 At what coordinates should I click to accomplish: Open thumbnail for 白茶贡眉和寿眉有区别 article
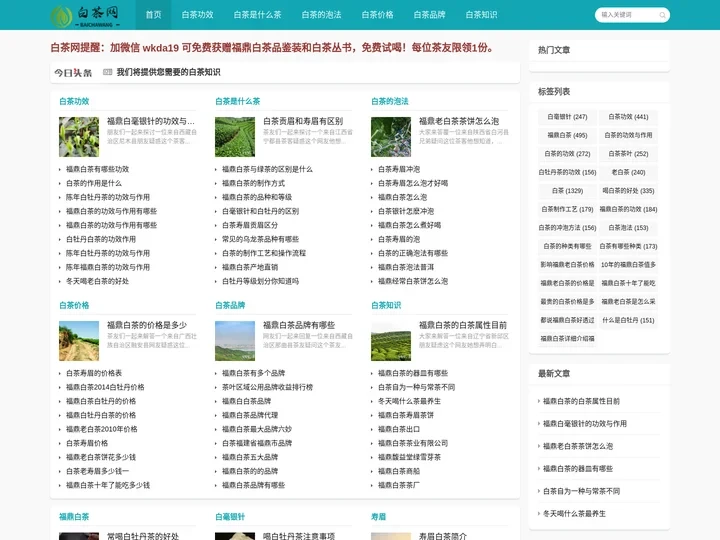[235, 137]
